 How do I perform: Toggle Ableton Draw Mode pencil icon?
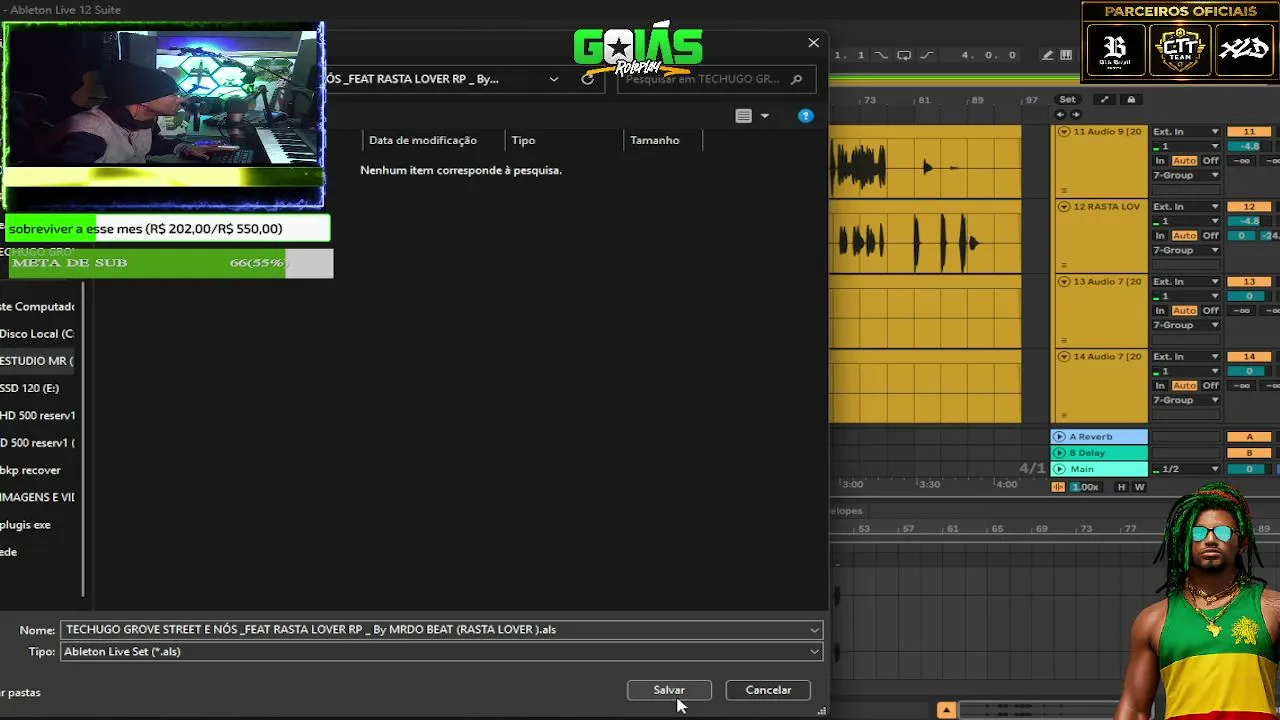tap(1047, 55)
